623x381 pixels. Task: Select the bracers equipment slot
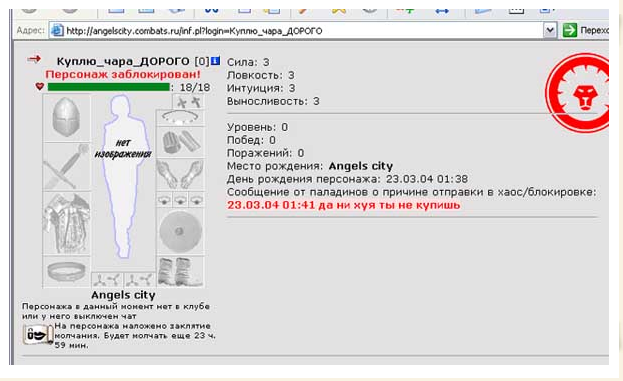(180, 142)
